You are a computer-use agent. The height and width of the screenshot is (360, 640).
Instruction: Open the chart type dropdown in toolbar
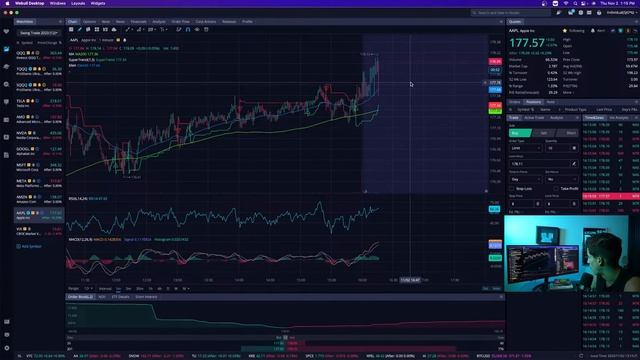pyautogui.click(x=140, y=29)
